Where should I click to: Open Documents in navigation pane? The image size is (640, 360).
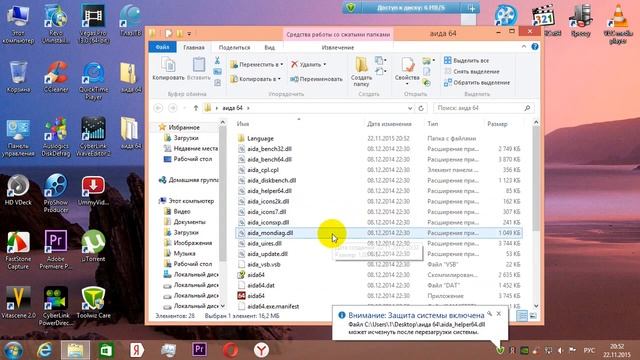[x=189, y=222]
